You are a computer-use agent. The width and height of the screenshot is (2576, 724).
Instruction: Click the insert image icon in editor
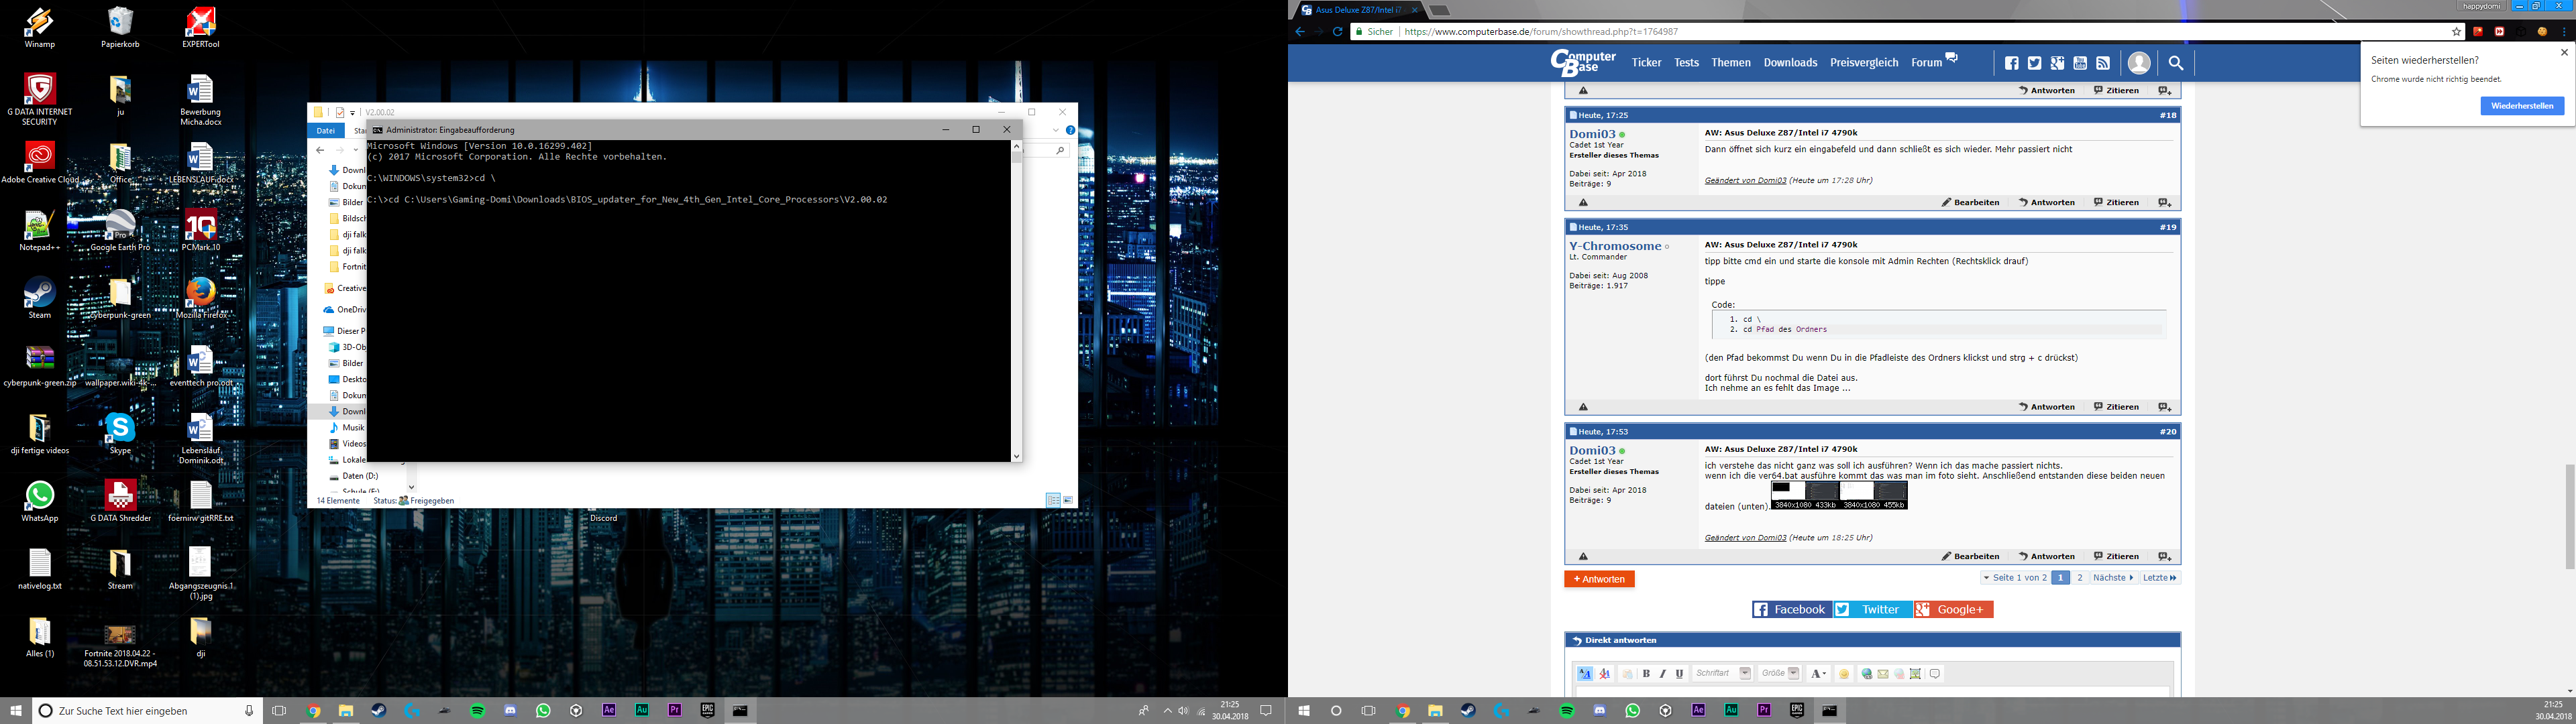tap(1915, 674)
